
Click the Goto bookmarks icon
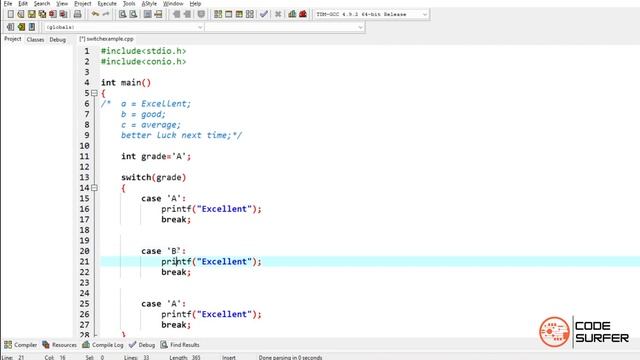pos(32,27)
